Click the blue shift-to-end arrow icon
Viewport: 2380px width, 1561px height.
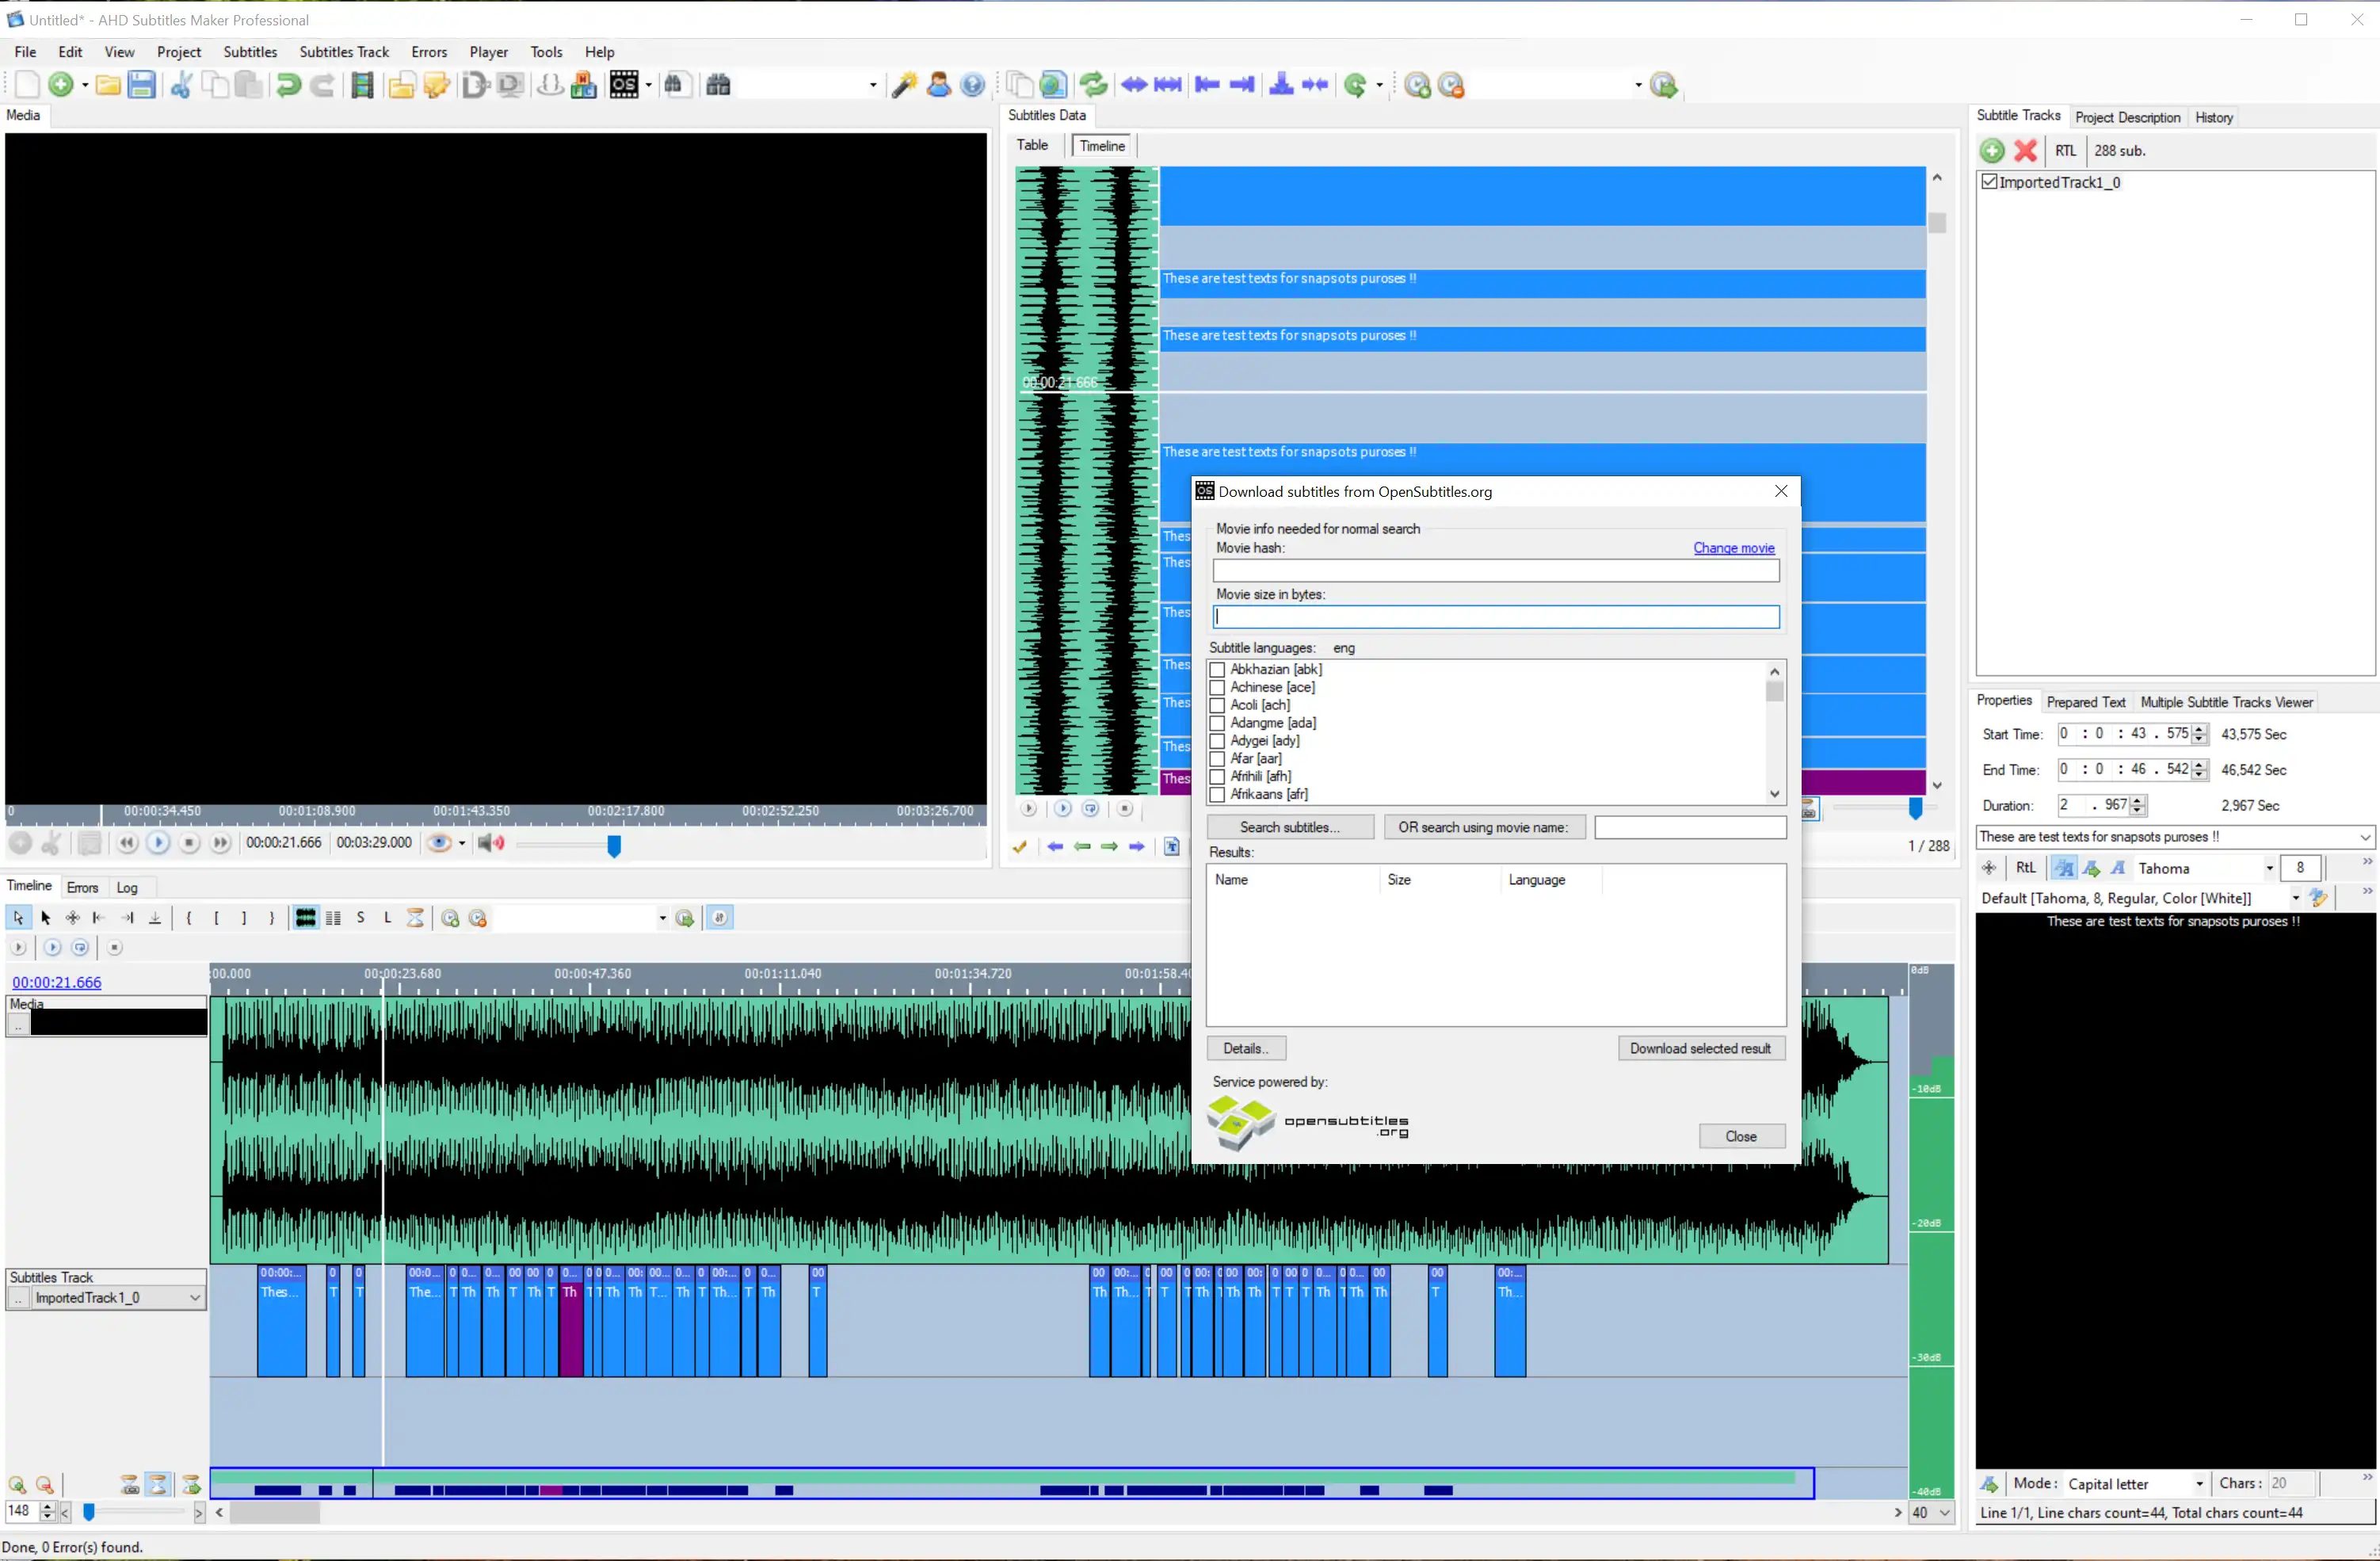point(1242,85)
